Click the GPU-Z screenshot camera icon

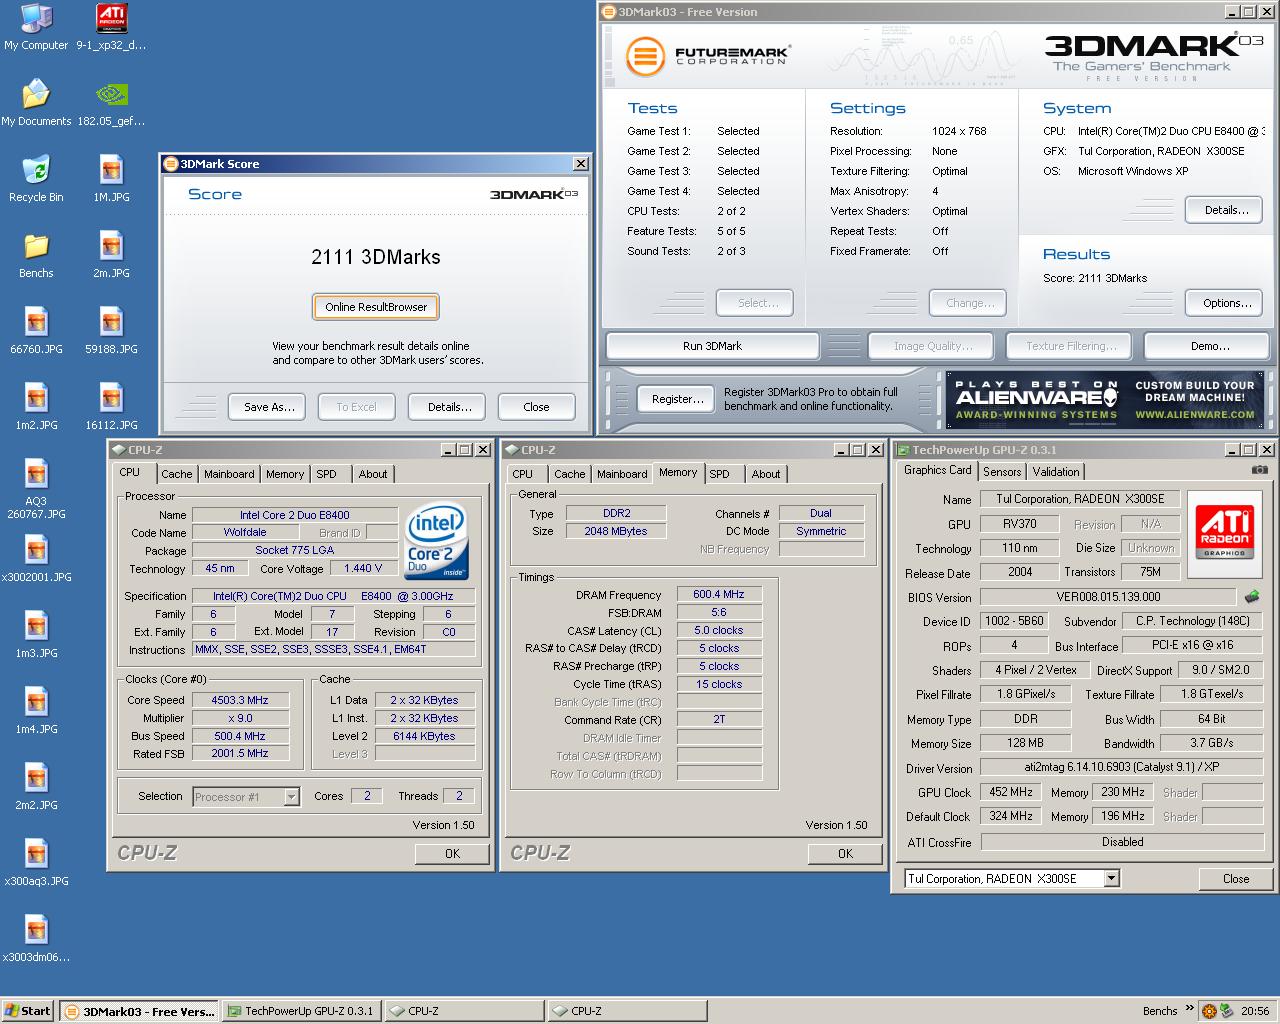pos(1259,469)
